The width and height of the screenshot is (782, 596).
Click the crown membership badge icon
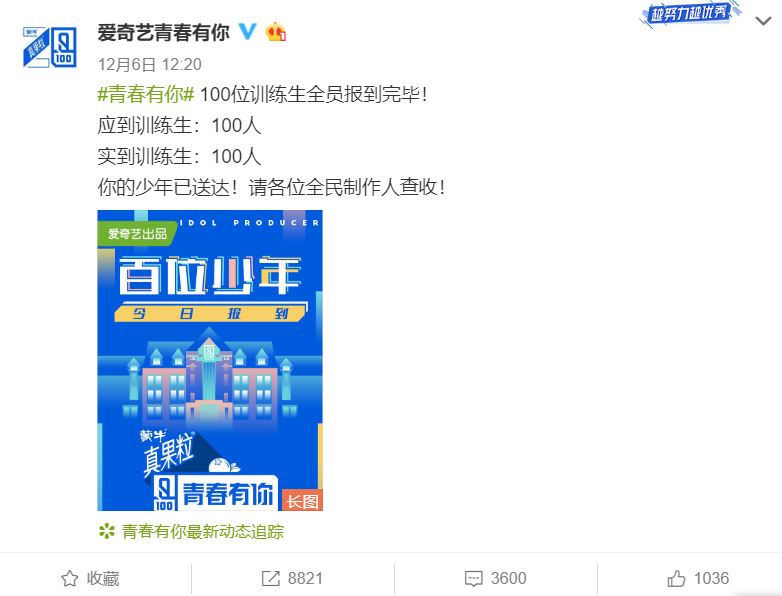pyautogui.click(x=276, y=32)
